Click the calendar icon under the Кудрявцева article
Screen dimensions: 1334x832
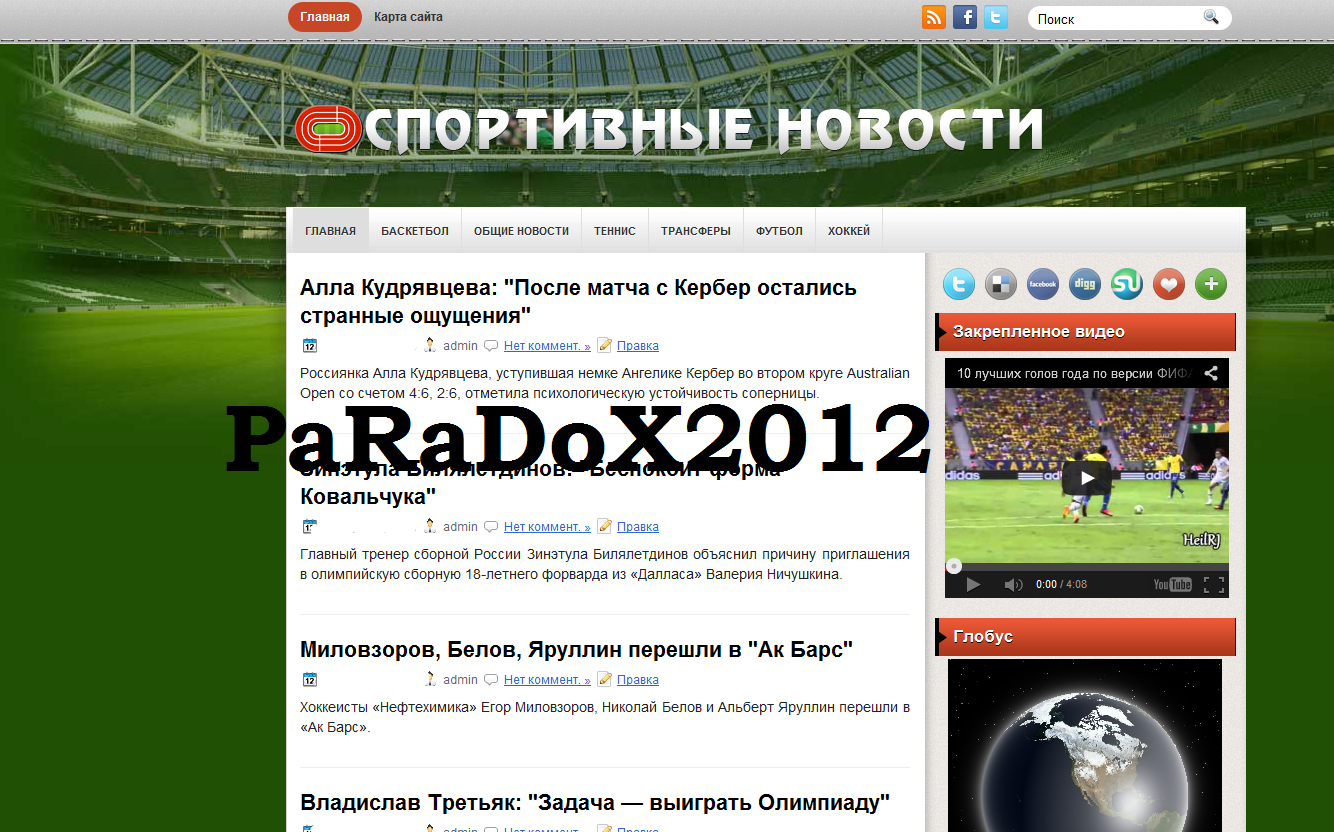[x=309, y=346]
